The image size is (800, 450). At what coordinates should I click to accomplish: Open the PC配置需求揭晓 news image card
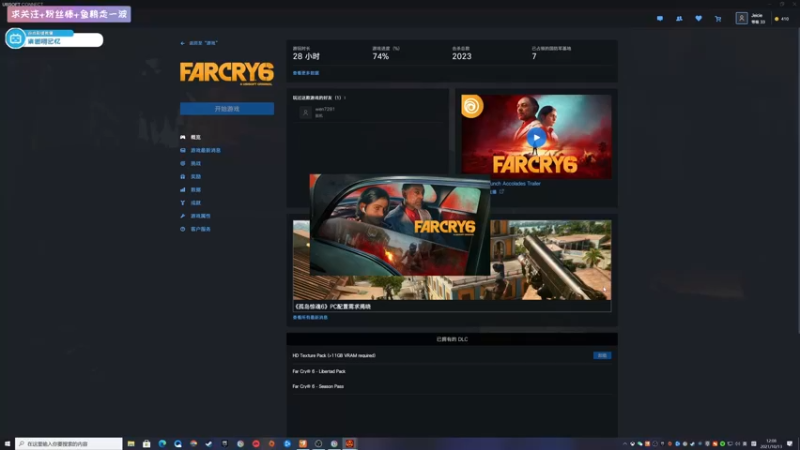(452, 265)
